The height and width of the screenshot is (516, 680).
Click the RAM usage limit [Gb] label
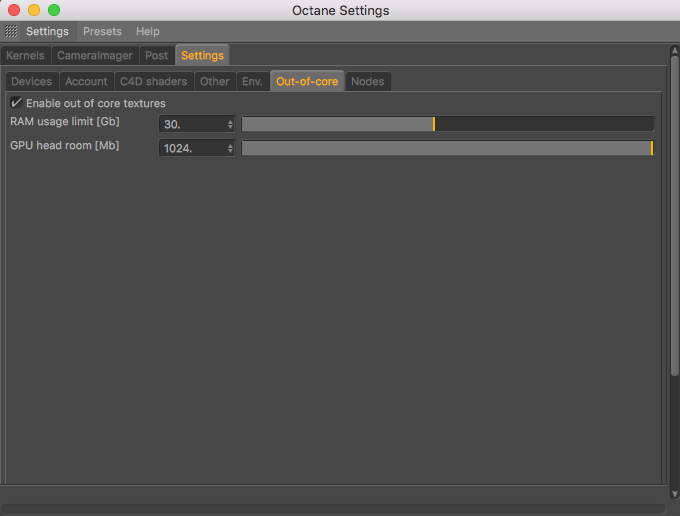[65, 121]
